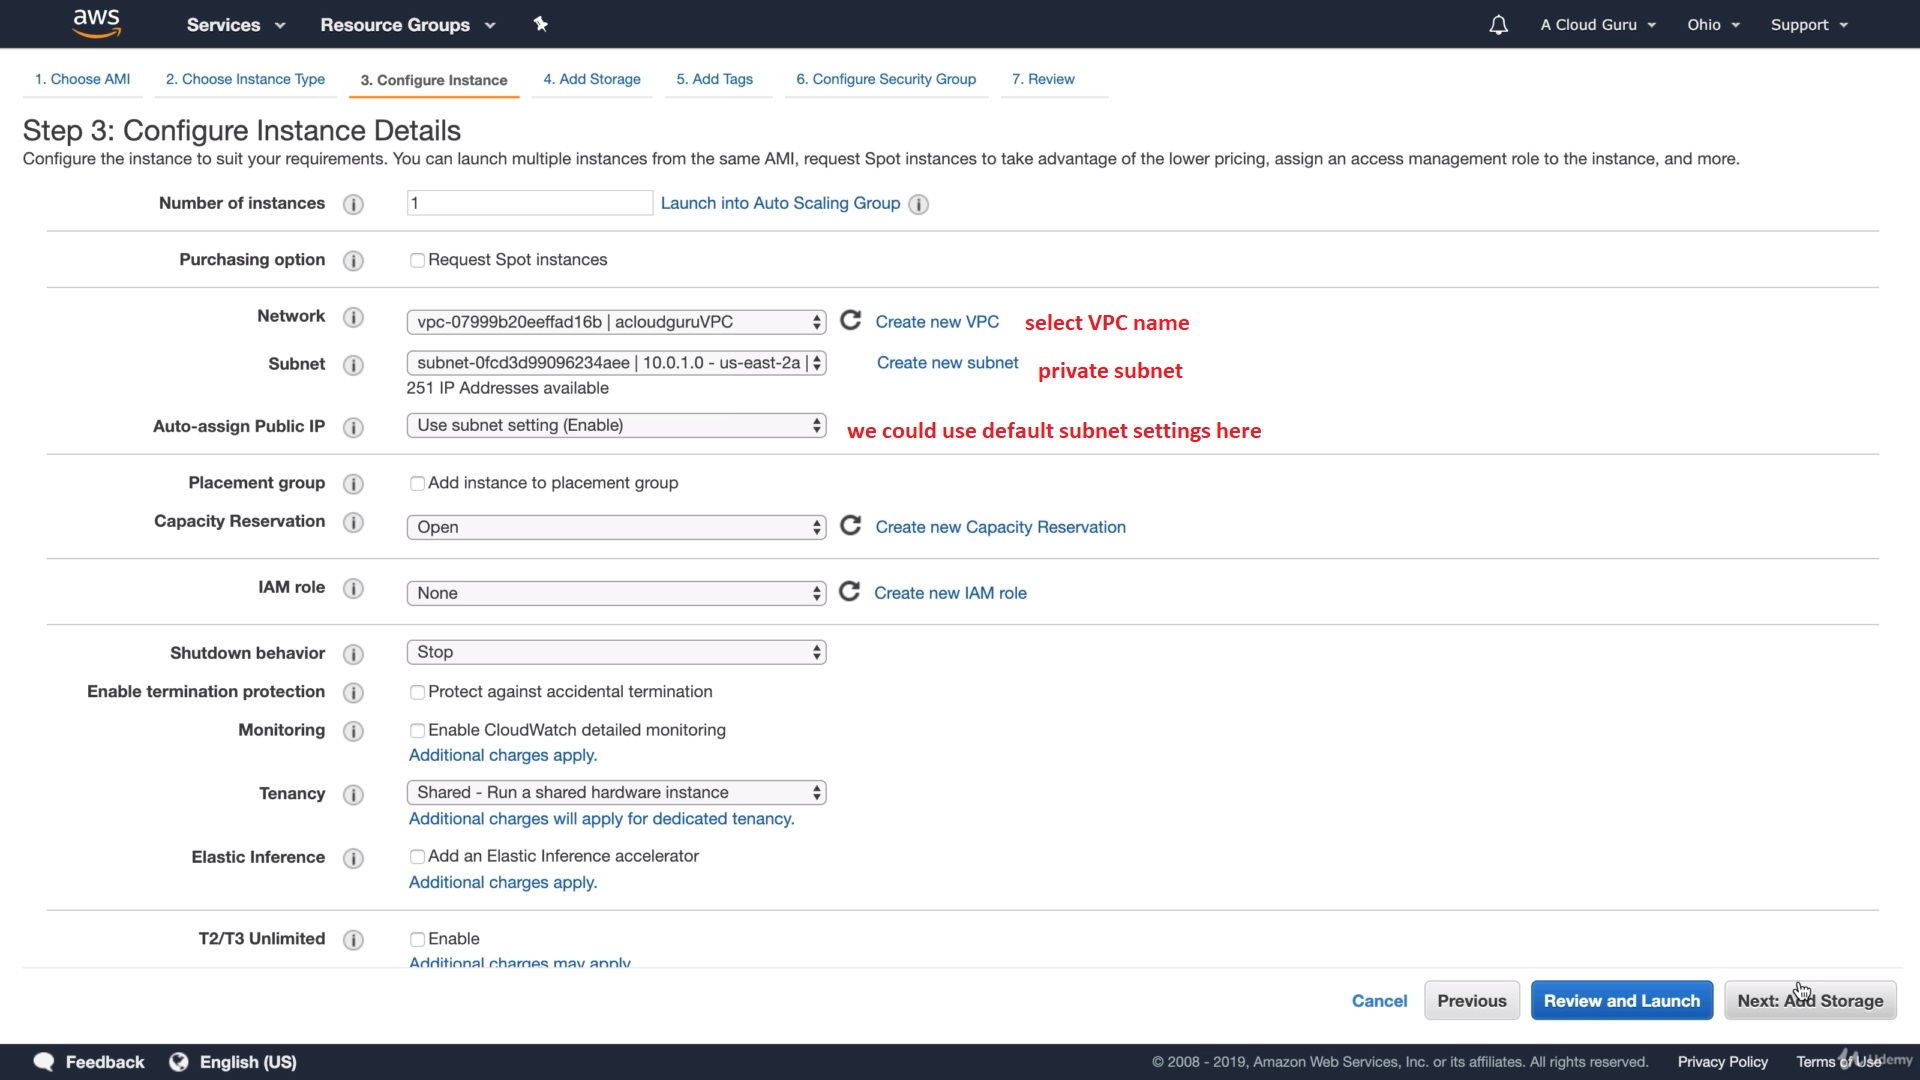Viewport: 1920px width, 1080px height.
Task: Check Protect against accidental termination
Action: point(417,692)
